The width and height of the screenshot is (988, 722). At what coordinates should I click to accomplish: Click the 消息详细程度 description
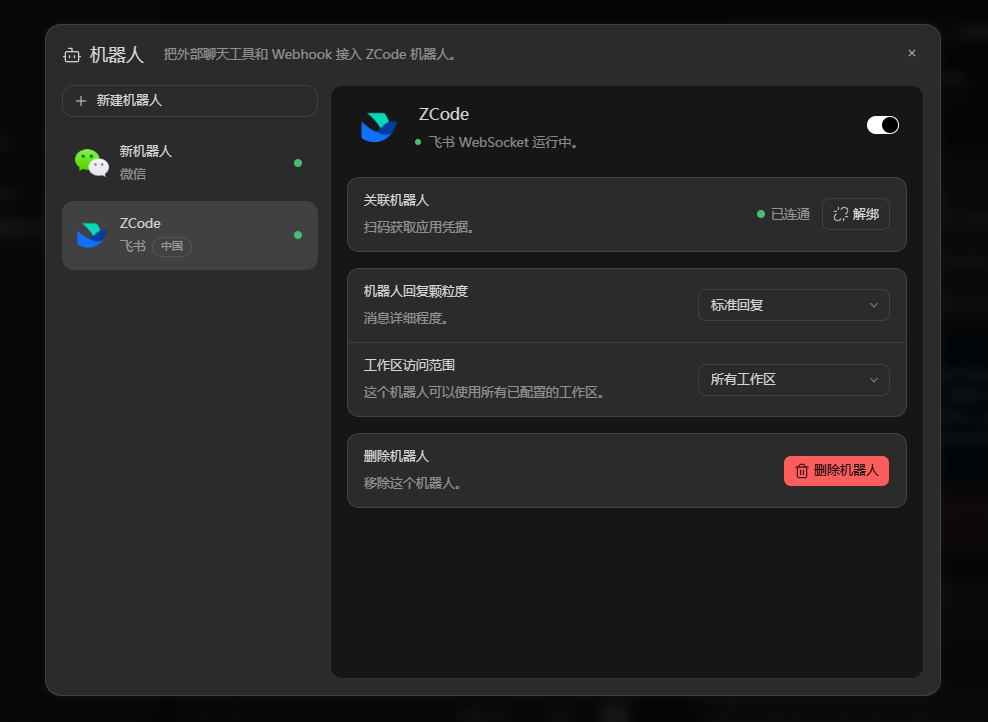coord(406,318)
